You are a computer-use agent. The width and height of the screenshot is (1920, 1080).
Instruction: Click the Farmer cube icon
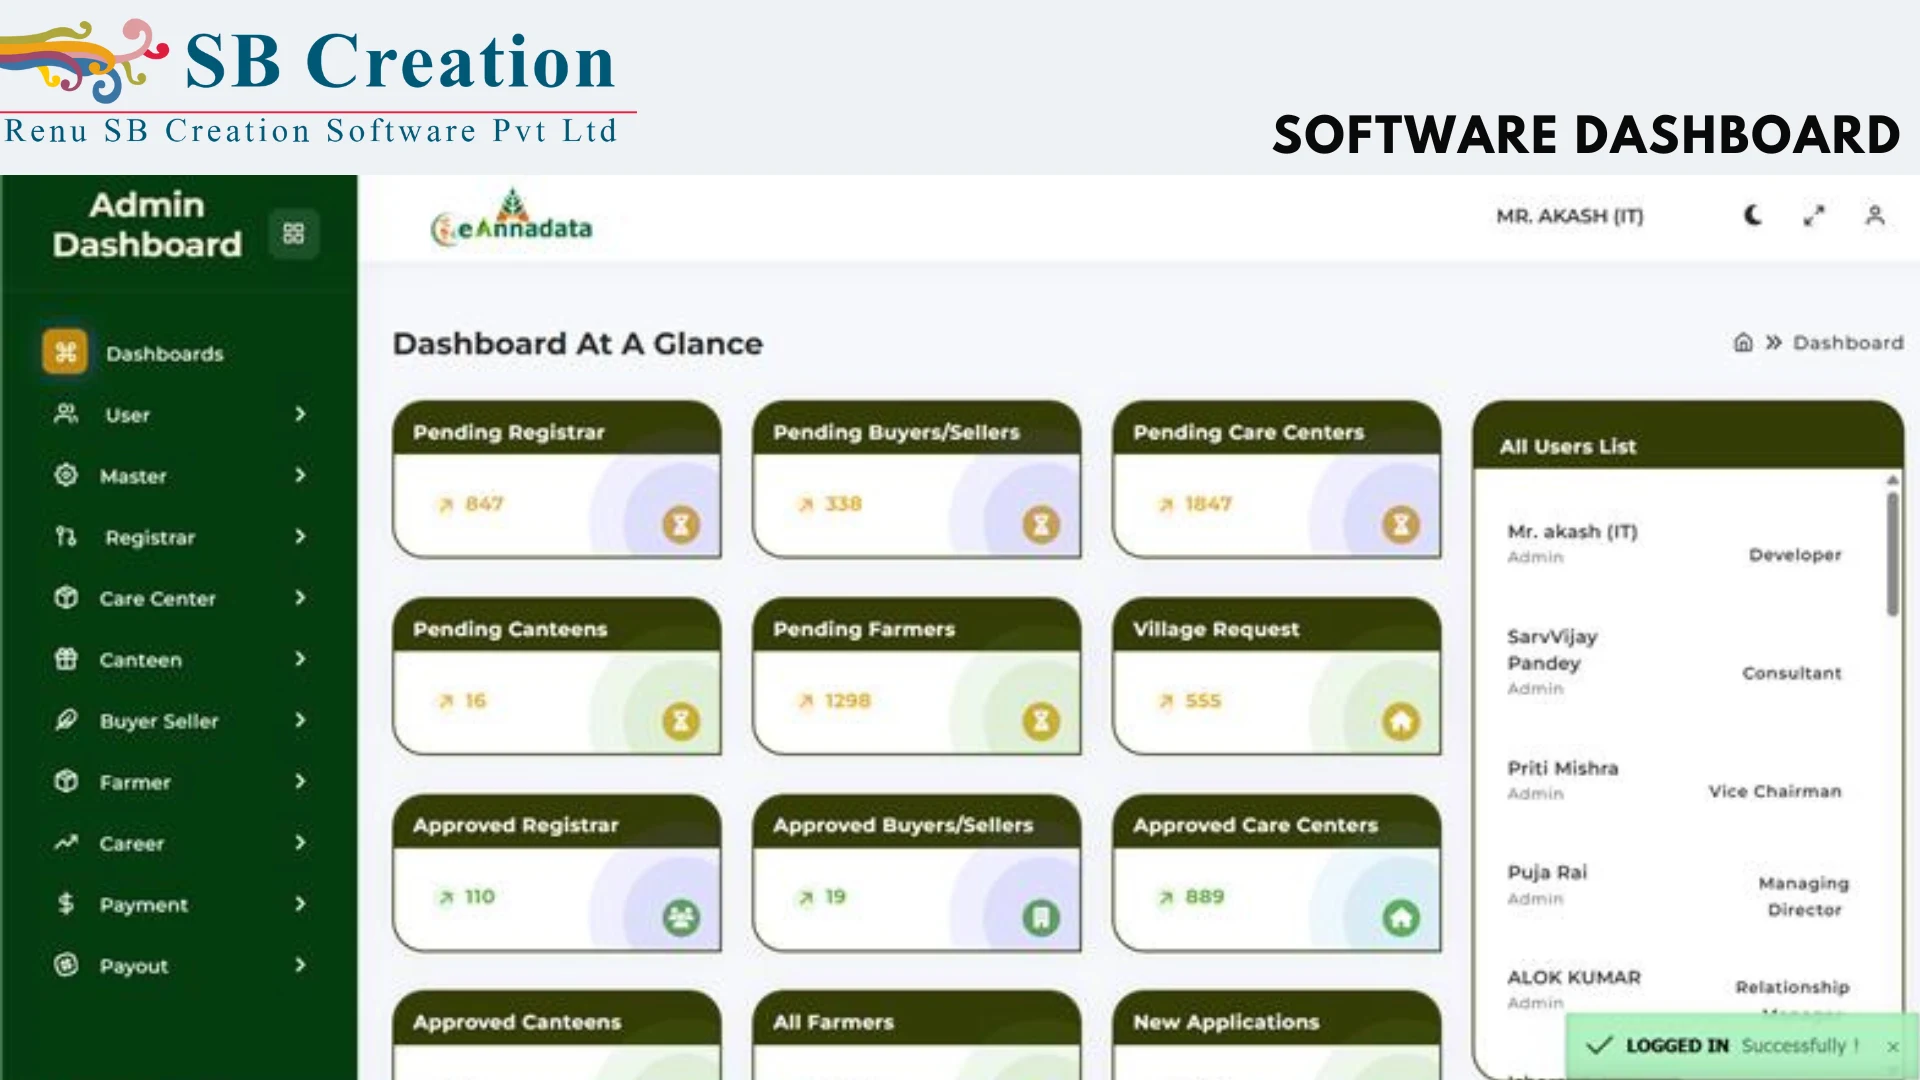[66, 781]
